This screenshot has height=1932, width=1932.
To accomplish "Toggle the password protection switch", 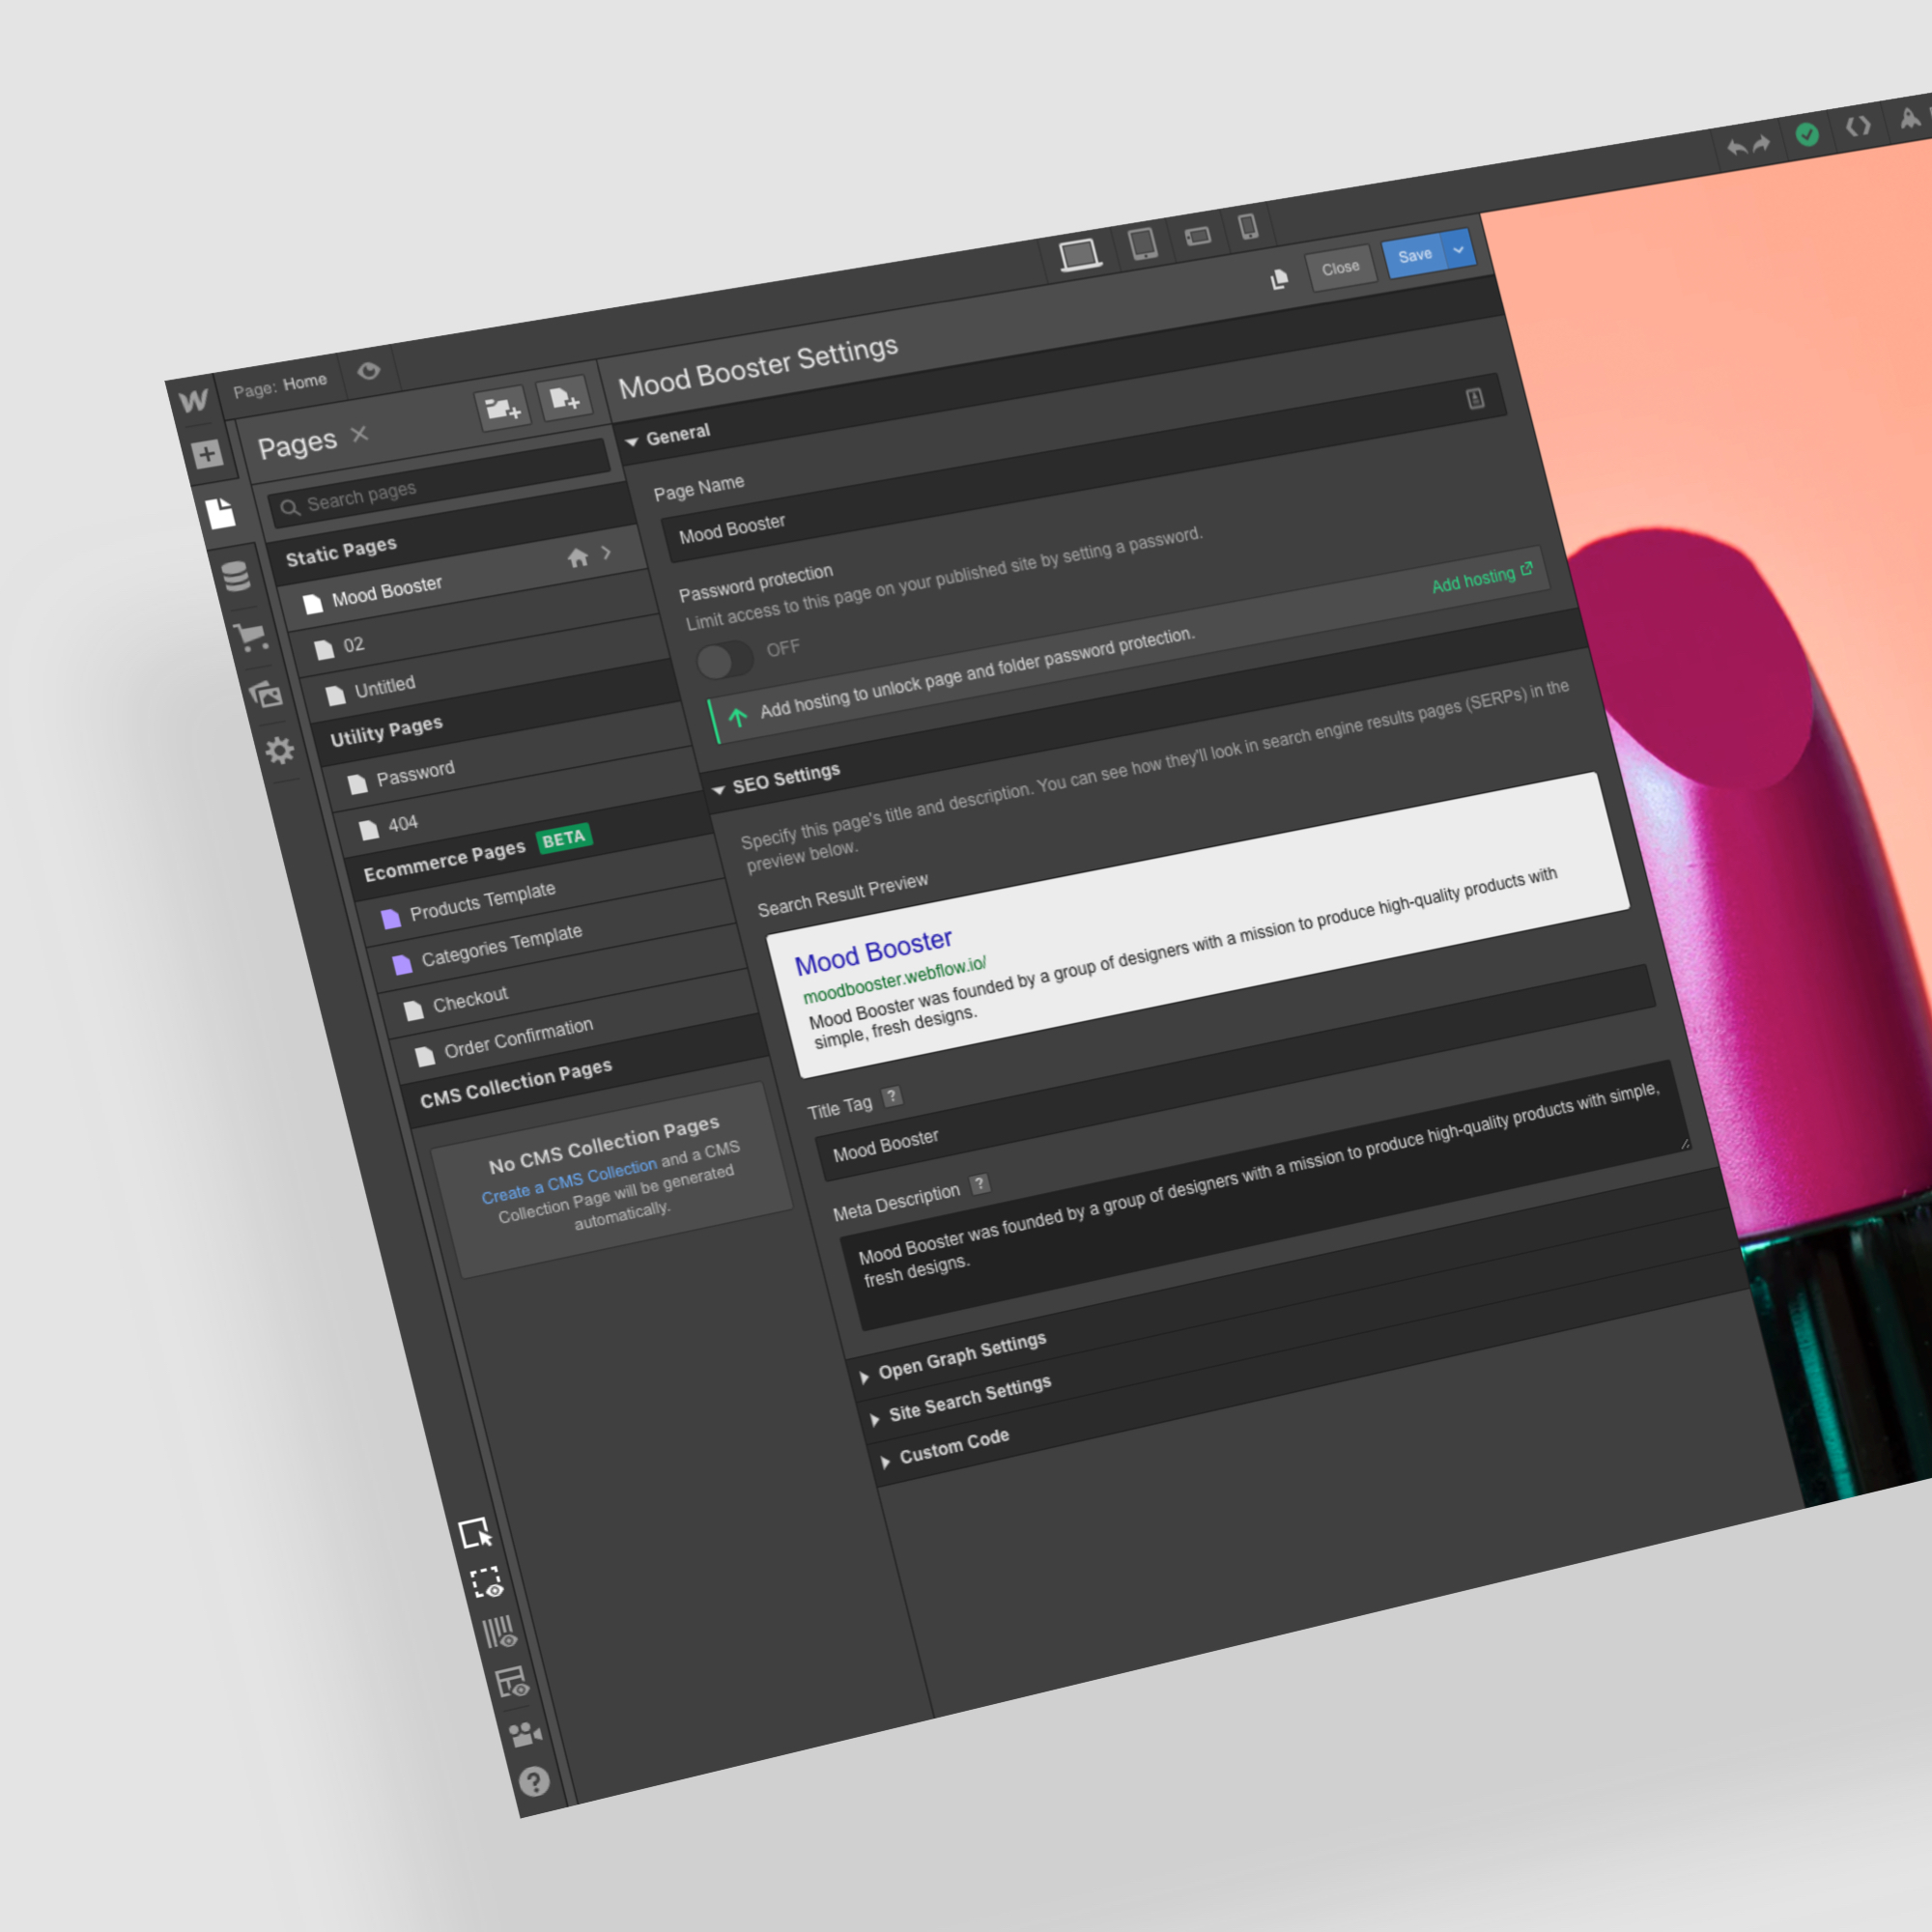I will pyautogui.click(x=725, y=660).
